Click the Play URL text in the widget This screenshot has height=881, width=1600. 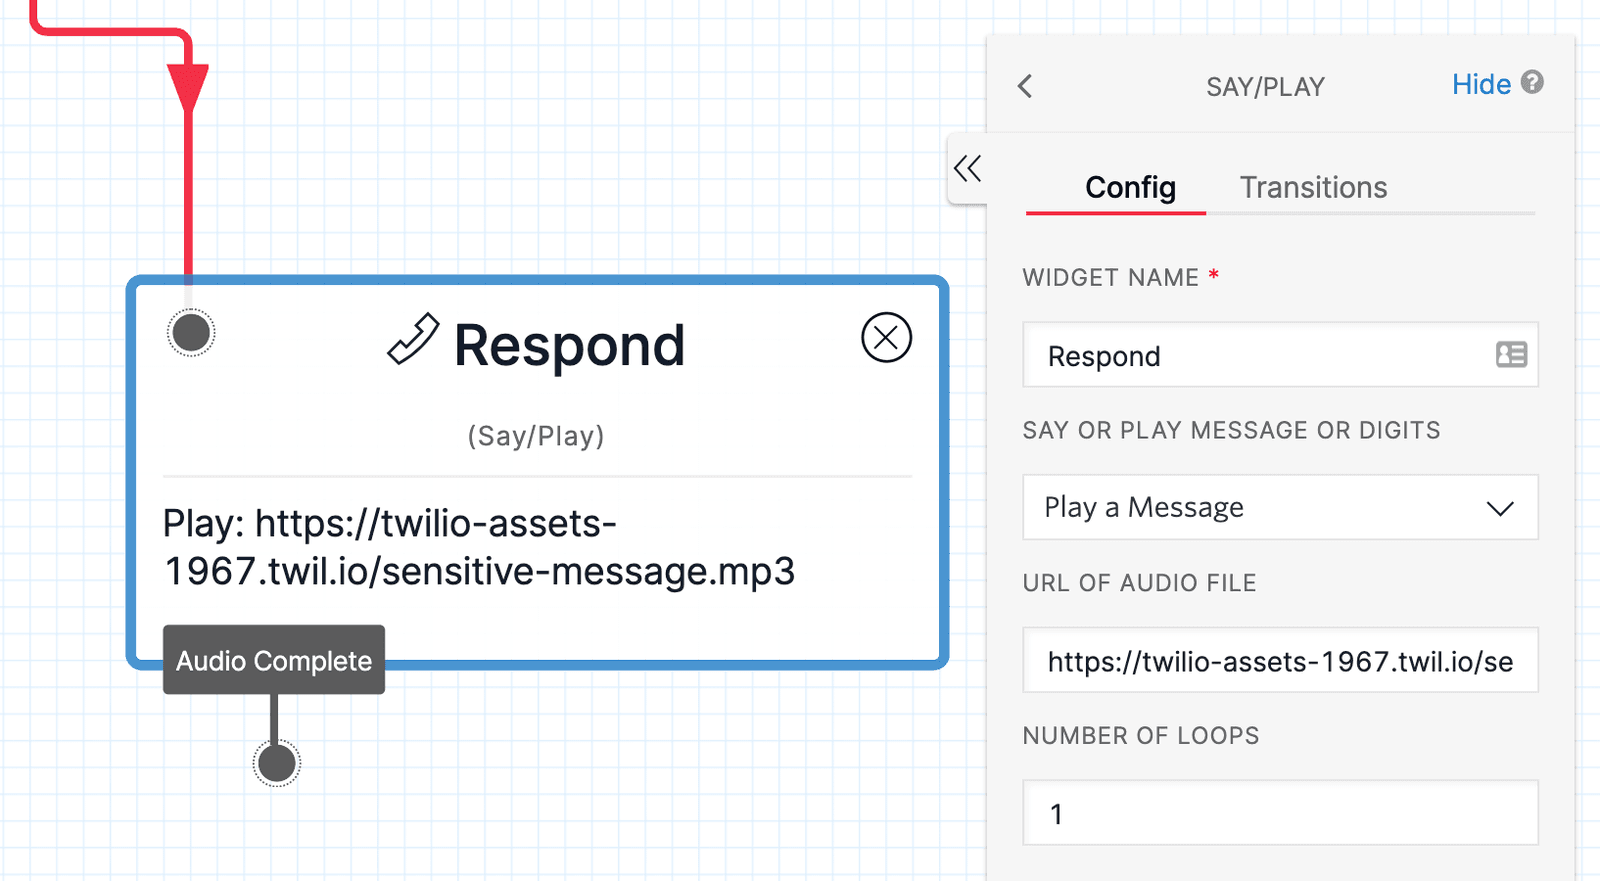point(479,548)
